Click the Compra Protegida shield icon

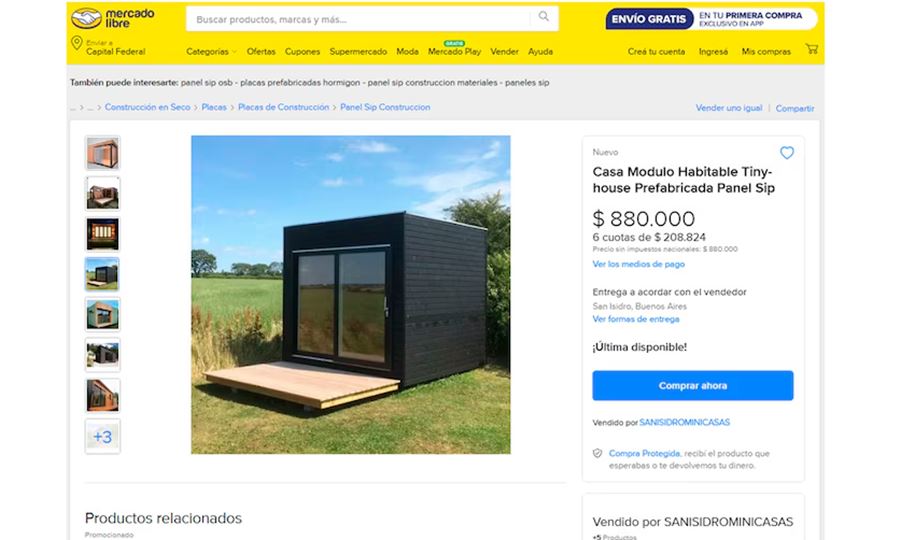pos(598,453)
